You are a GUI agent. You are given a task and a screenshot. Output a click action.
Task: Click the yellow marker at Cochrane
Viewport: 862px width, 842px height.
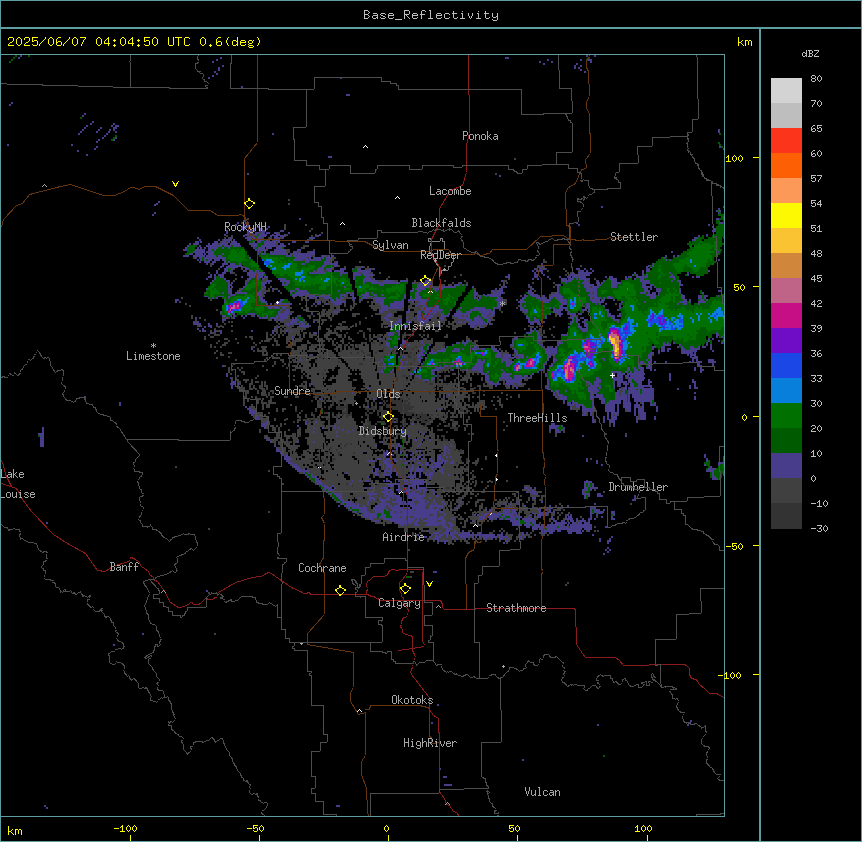(x=340, y=590)
